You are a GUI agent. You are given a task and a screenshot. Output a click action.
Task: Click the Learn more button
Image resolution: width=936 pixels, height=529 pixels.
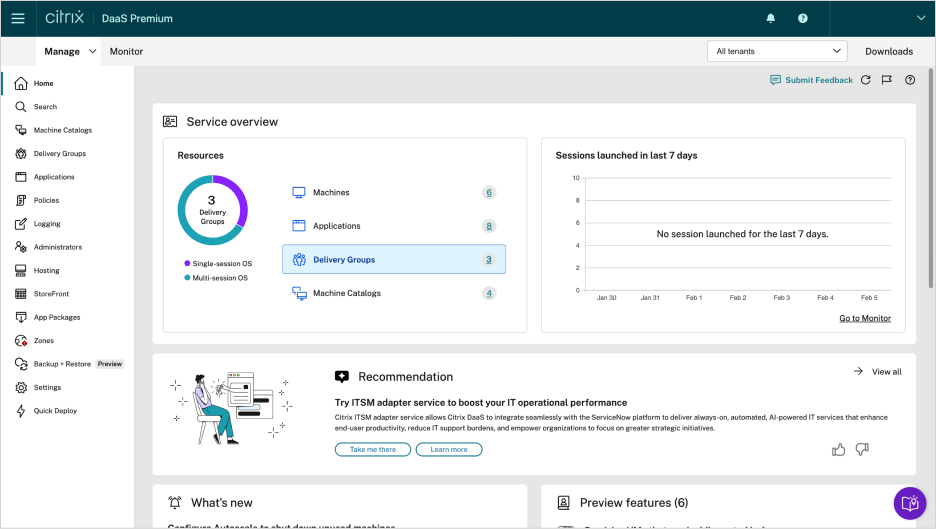(x=449, y=450)
